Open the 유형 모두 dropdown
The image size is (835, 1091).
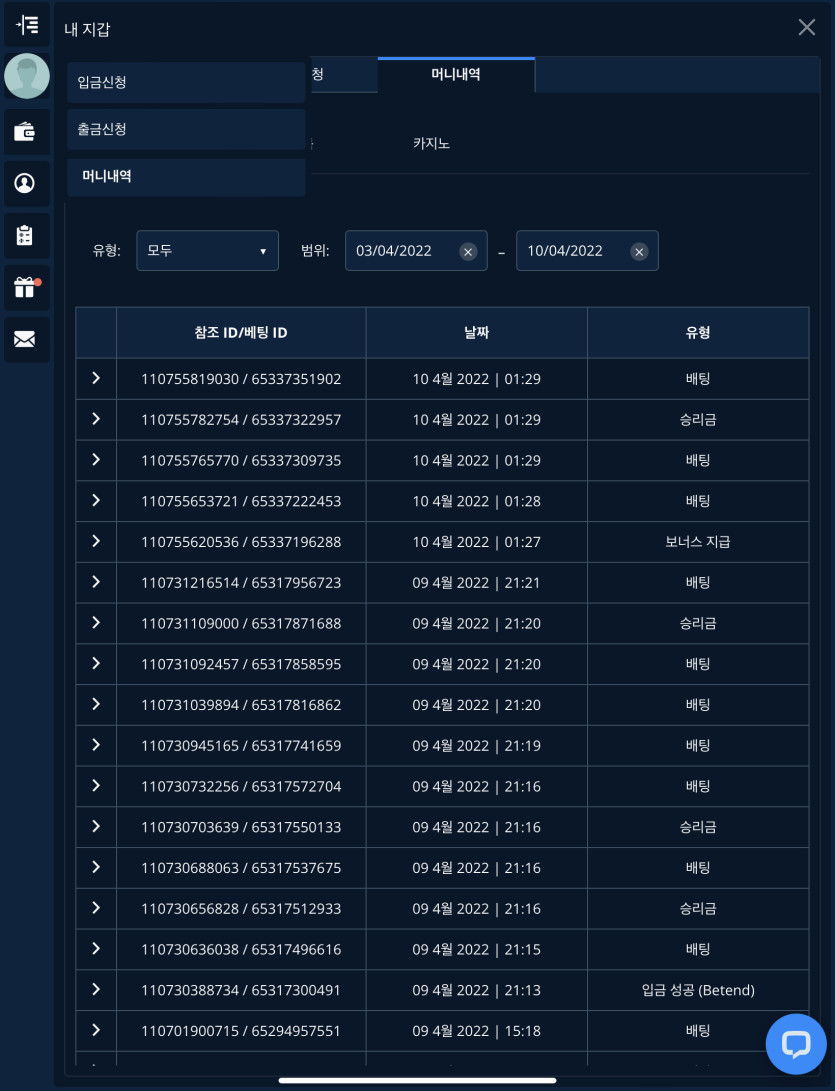pyautogui.click(x=207, y=250)
